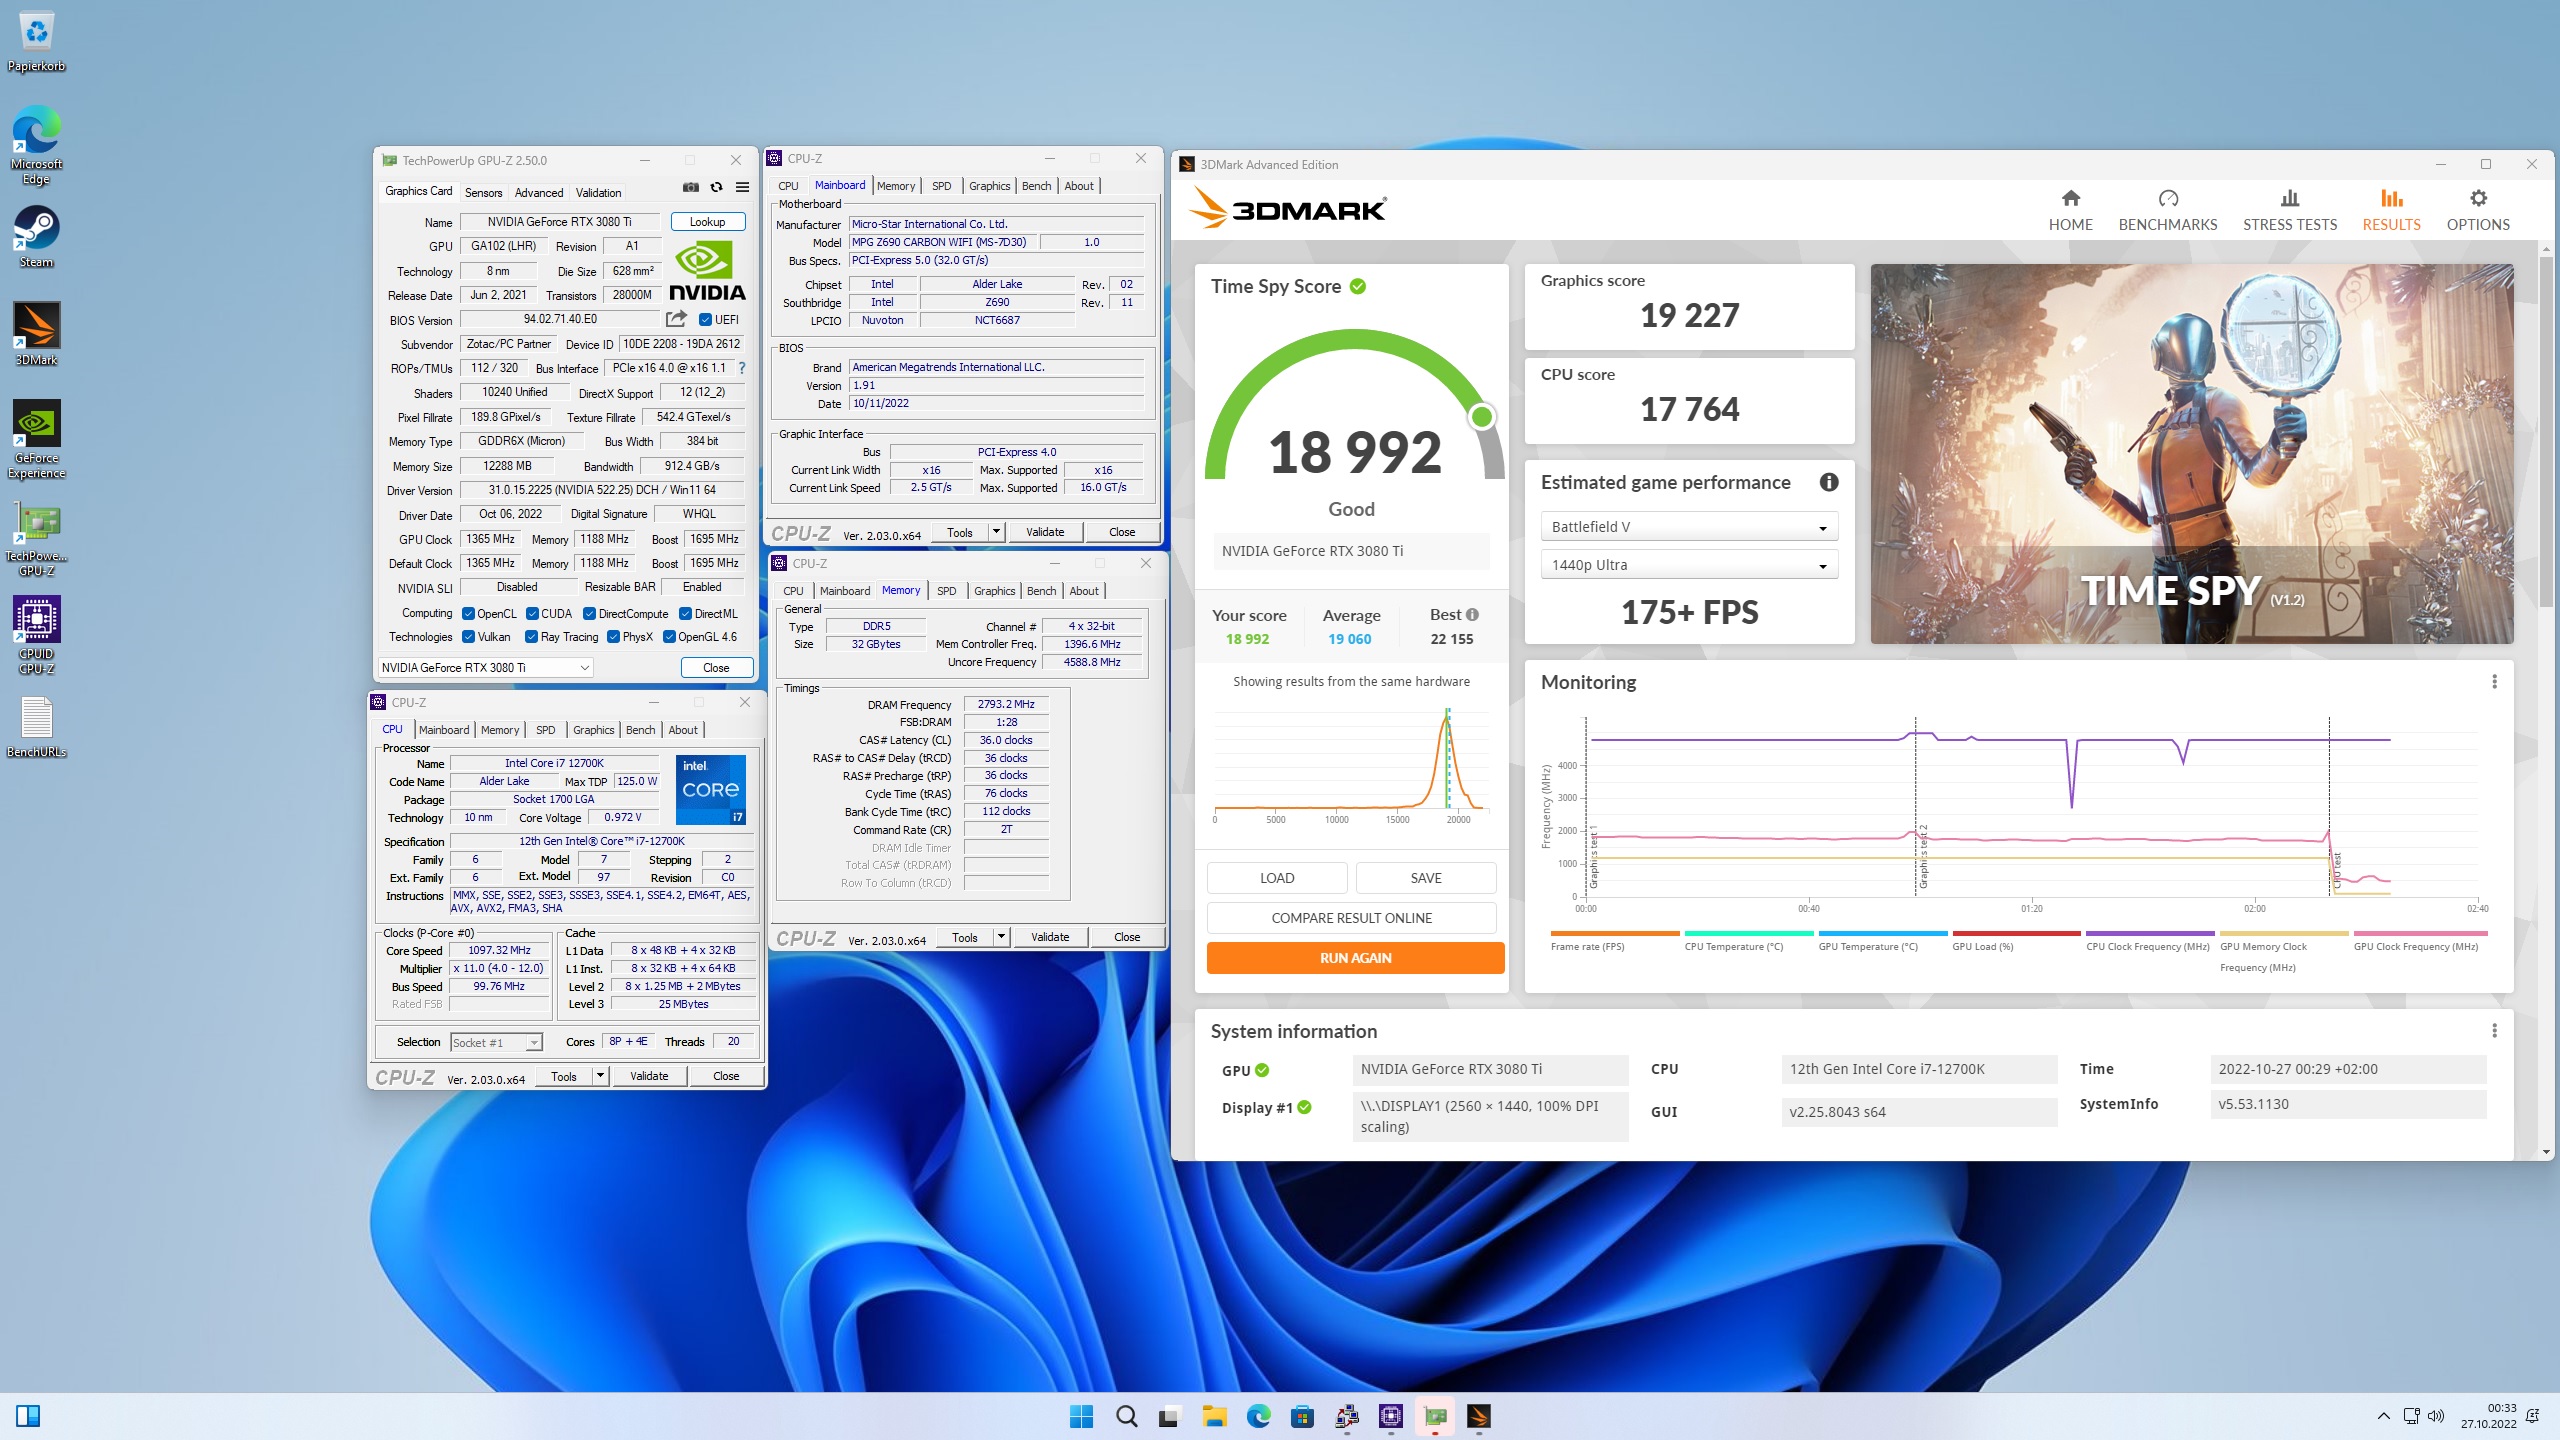
Task: Click the Bus Interface question mark in GPU-Z
Action: pos(741,368)
